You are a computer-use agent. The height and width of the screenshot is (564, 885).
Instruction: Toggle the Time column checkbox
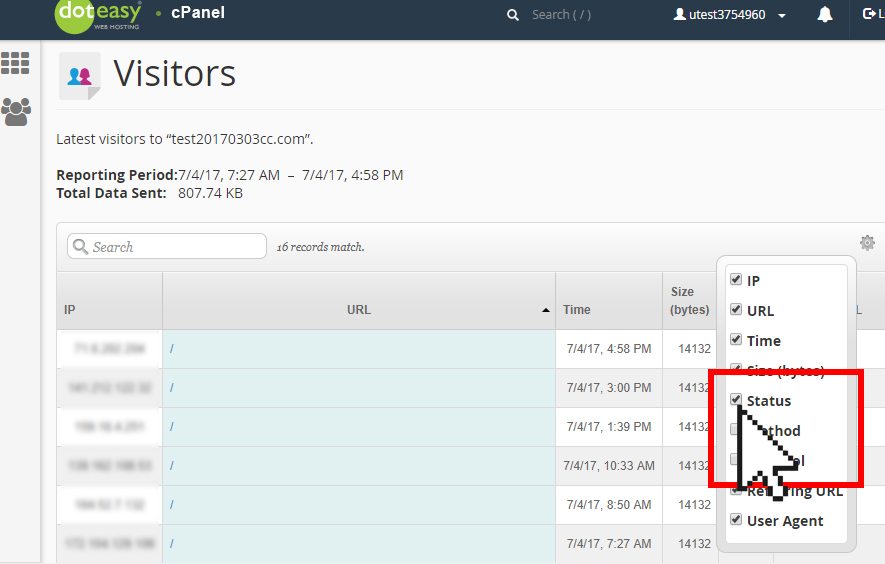pyautogui.click(x=735, y=339)
